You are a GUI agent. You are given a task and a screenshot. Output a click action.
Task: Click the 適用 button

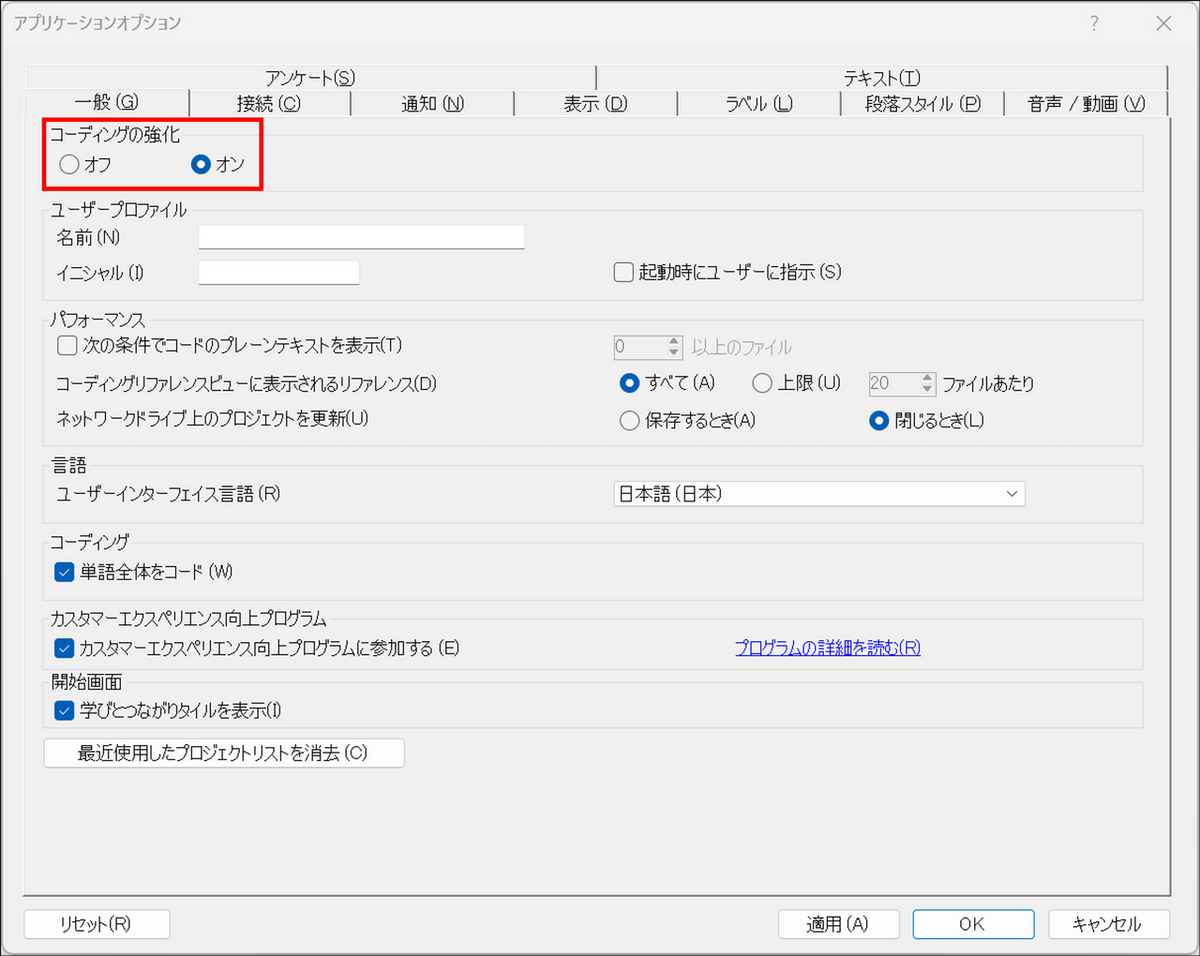pyautogui.click(x=838, y=924)
